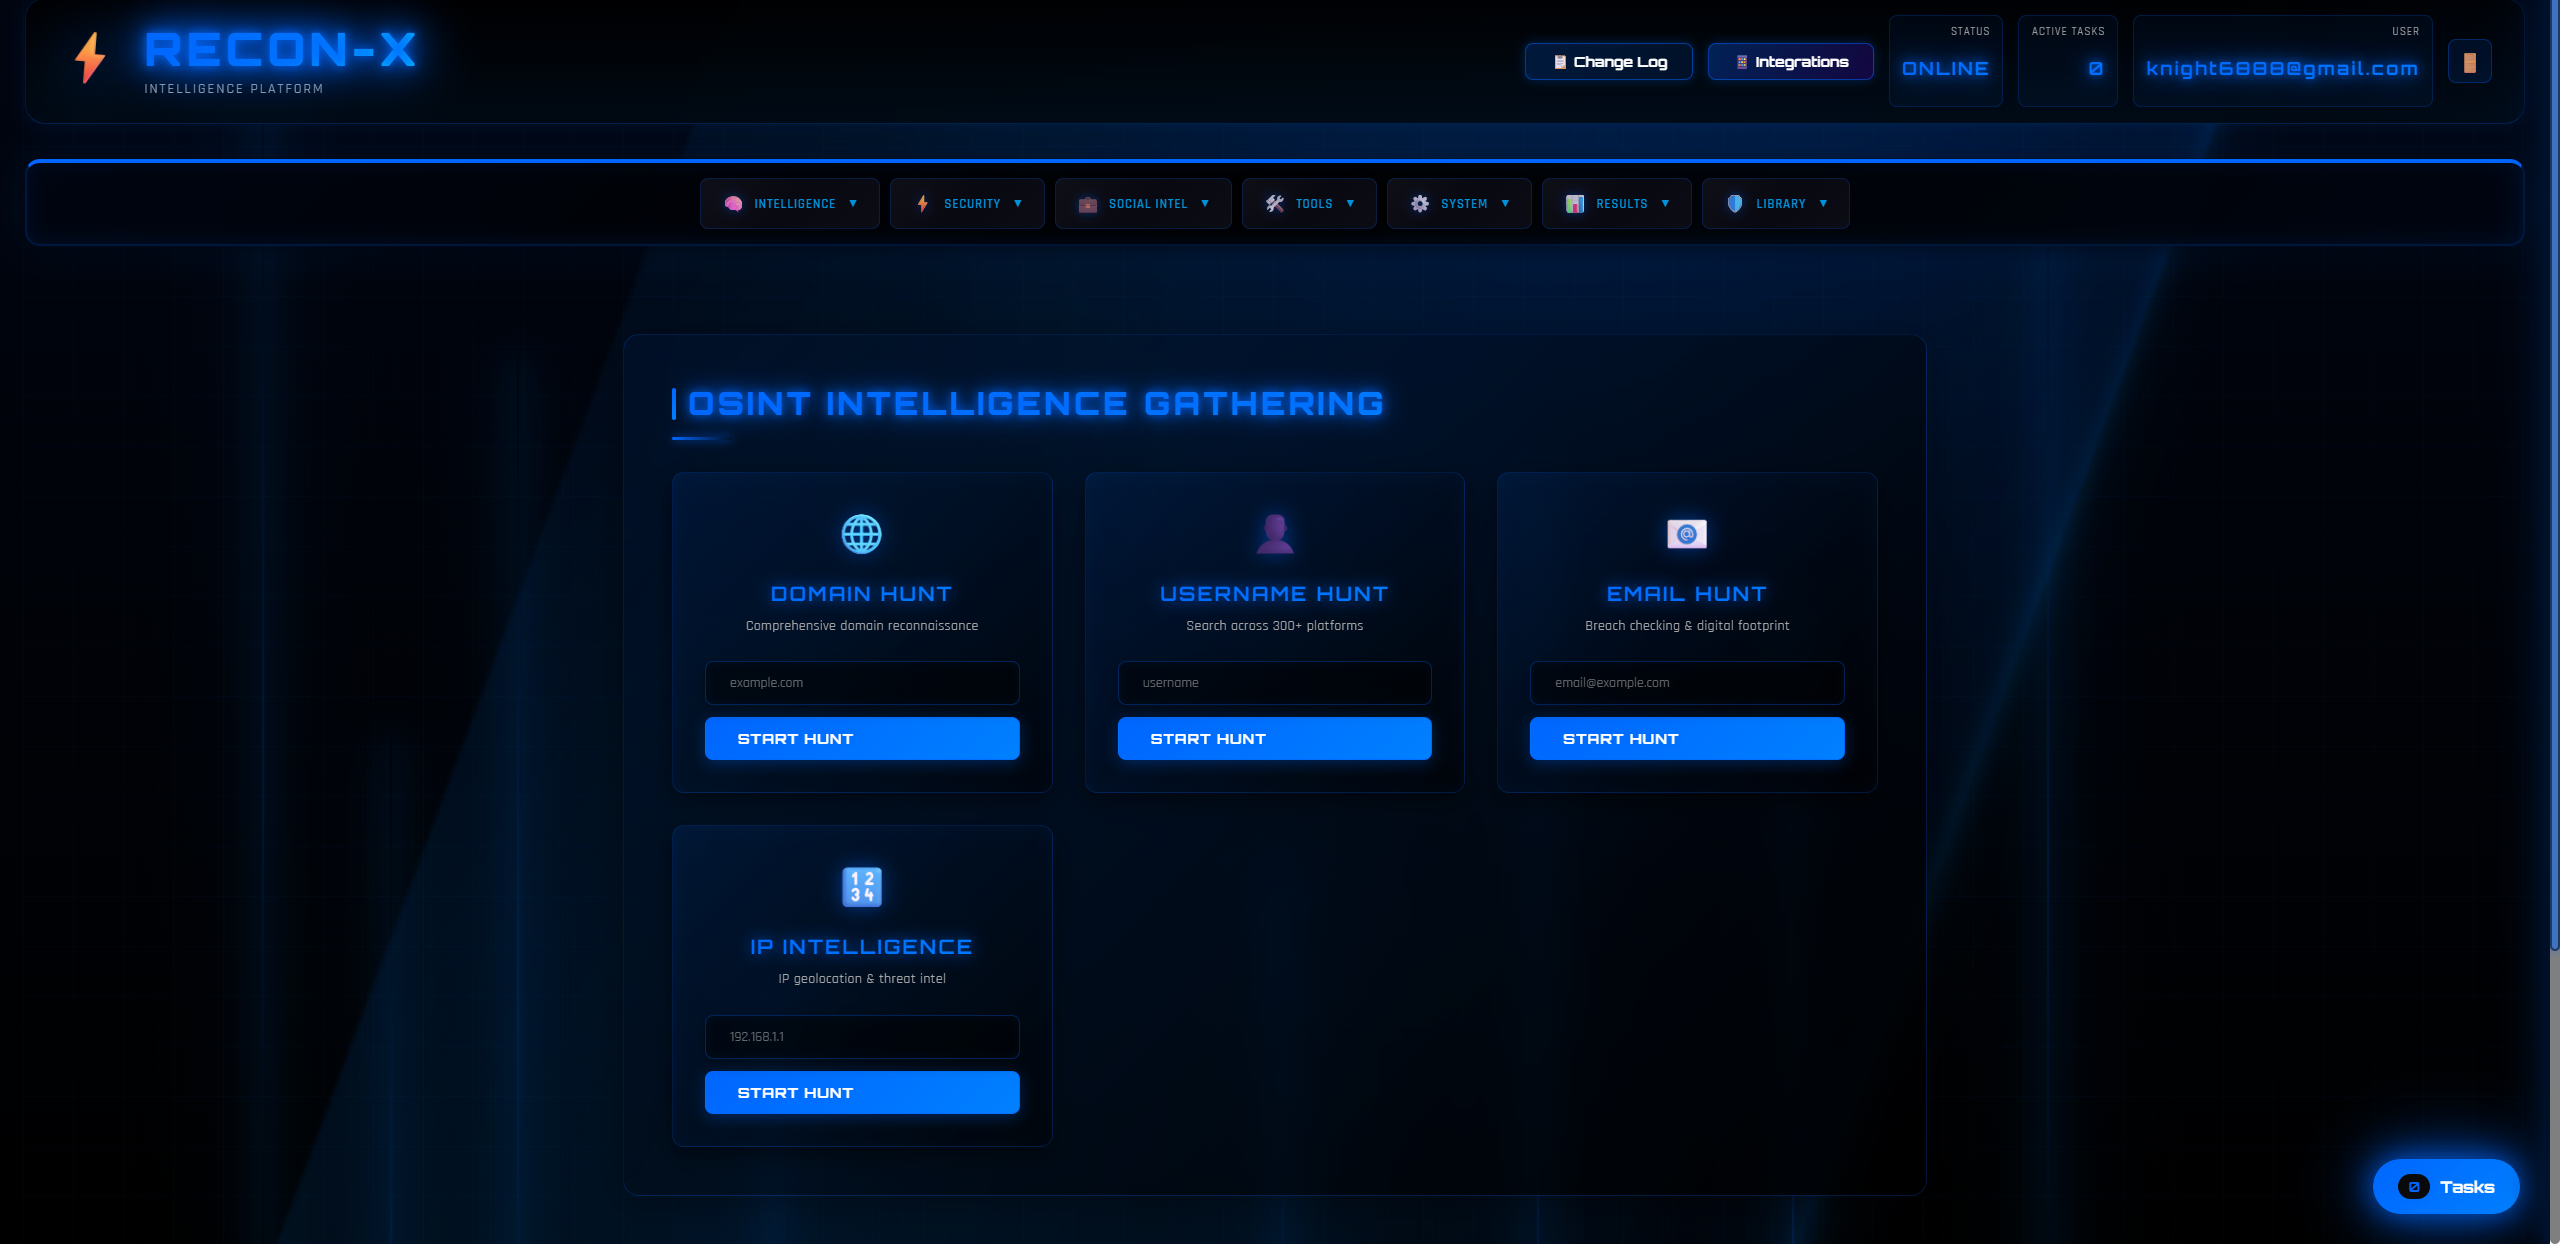Viewport: 2560px width, 1244px height.
Task: Open the Results menu
Action: (1616, 204)
